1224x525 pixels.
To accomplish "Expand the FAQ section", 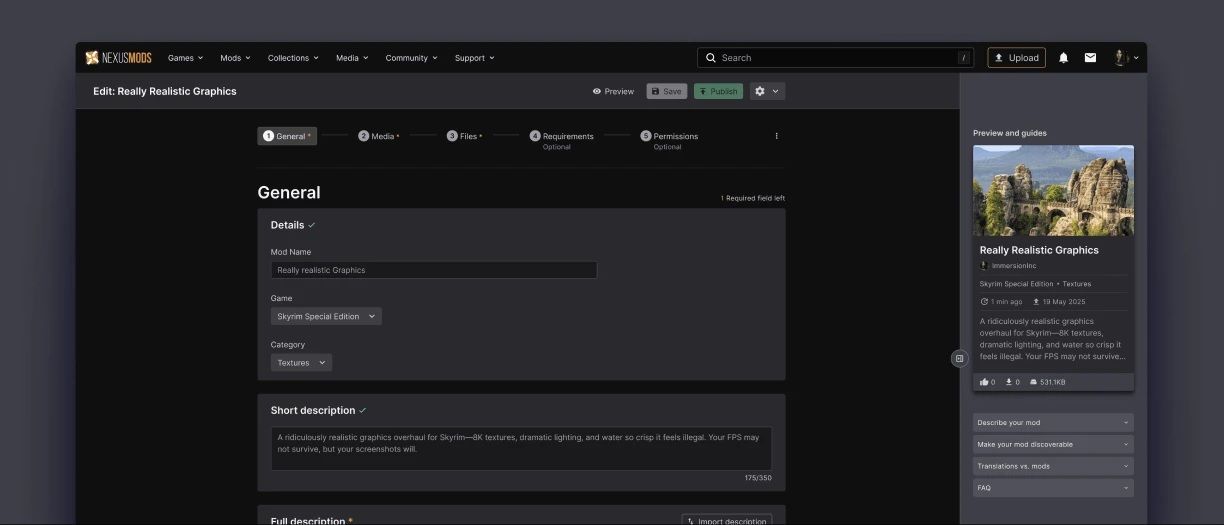I will 1053,488.
